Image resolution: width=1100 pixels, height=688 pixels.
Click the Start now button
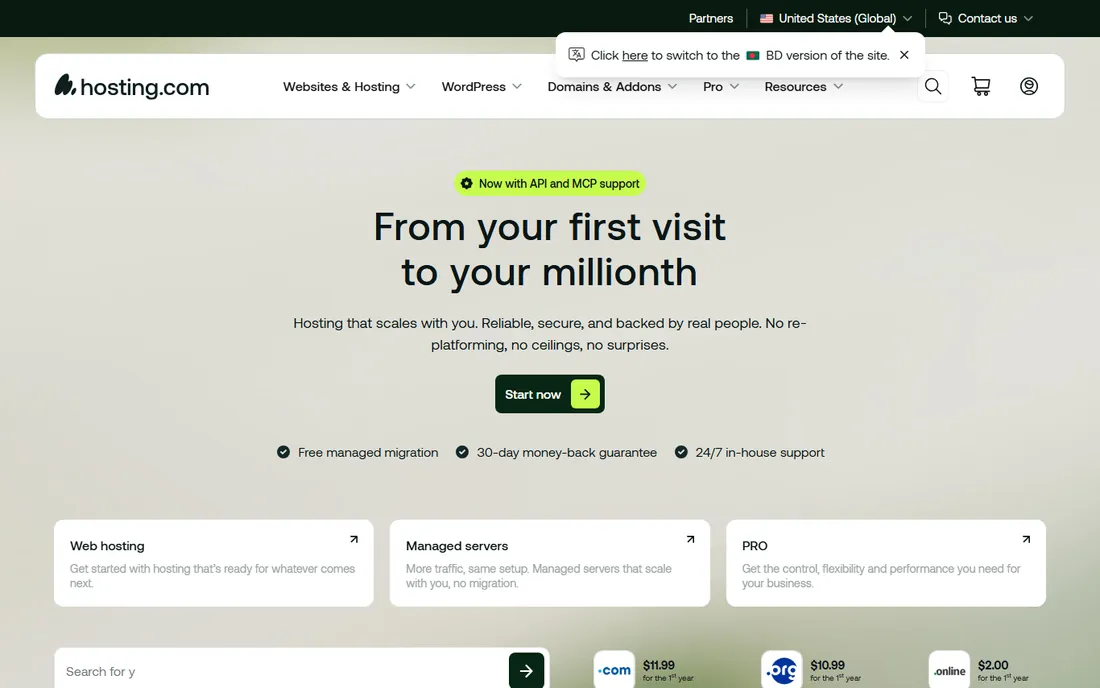(549, 394)
